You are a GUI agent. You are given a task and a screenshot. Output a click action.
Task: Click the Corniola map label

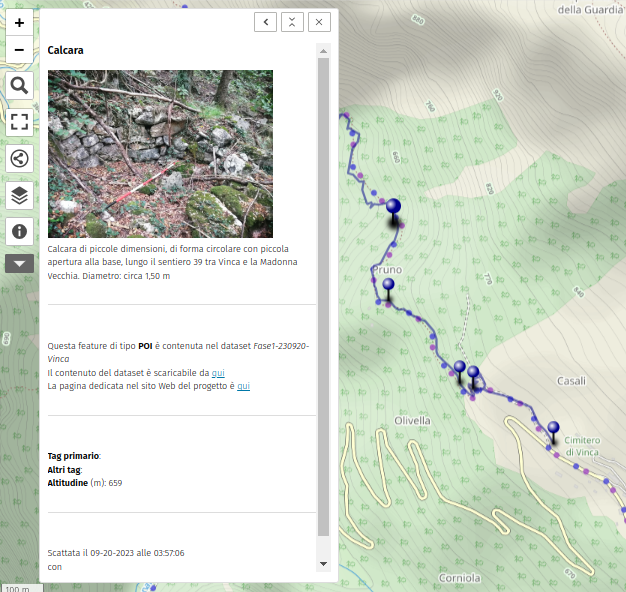[460, 578]
